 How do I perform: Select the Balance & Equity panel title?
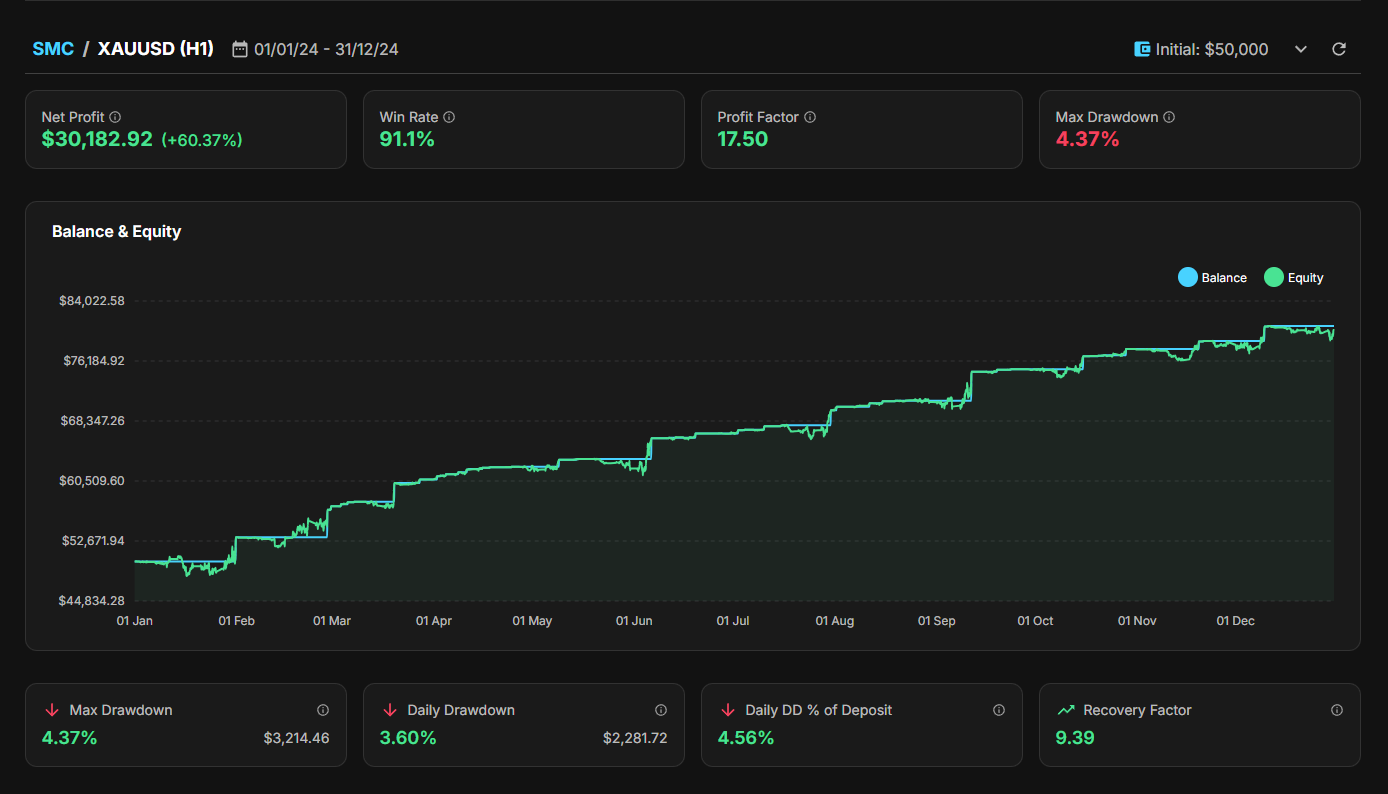point(116,231)
